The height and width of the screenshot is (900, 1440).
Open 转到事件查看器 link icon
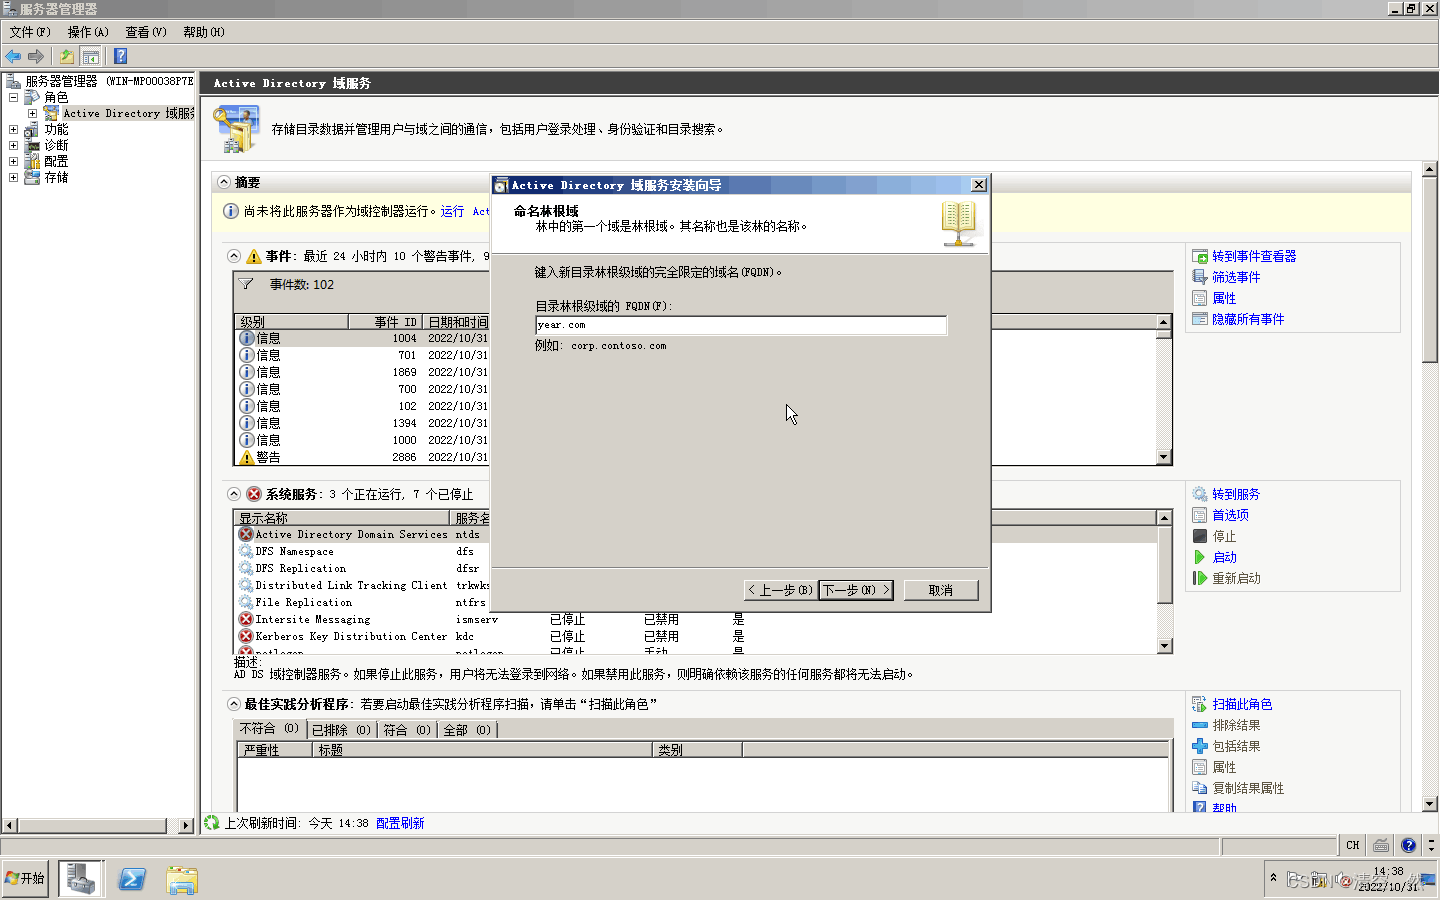coord(1200,256)
